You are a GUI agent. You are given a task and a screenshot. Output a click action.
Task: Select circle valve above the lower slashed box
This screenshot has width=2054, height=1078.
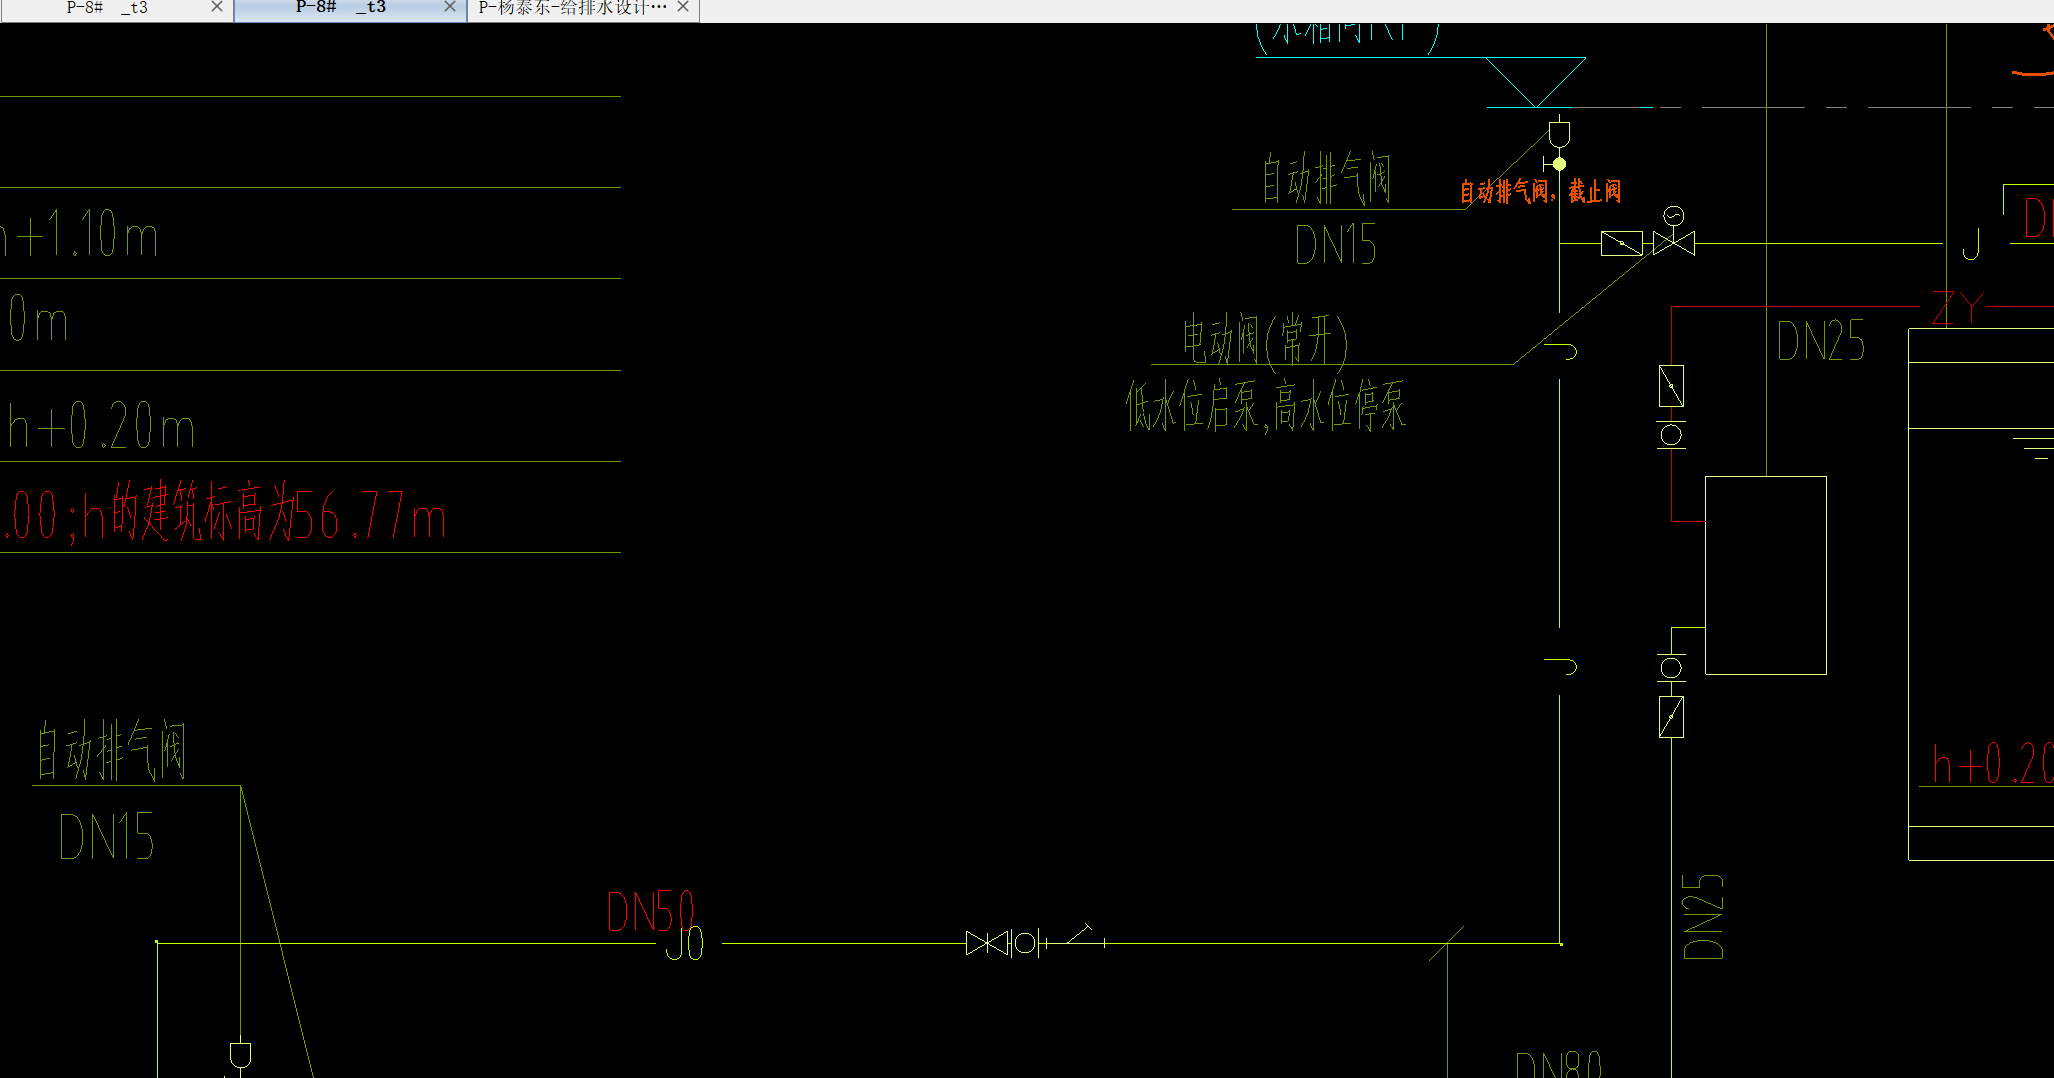pos(1671,668)
